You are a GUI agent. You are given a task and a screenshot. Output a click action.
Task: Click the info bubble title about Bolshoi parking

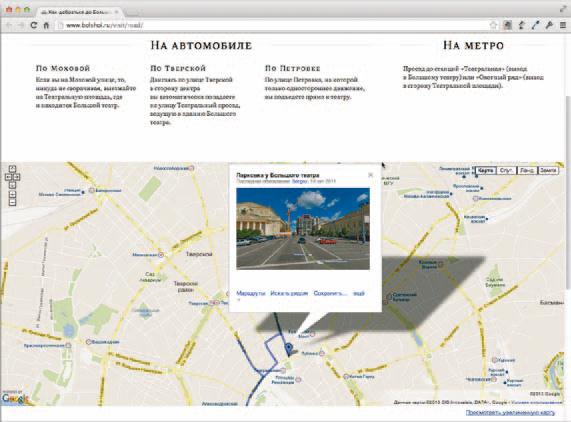(x=277, y=175)
